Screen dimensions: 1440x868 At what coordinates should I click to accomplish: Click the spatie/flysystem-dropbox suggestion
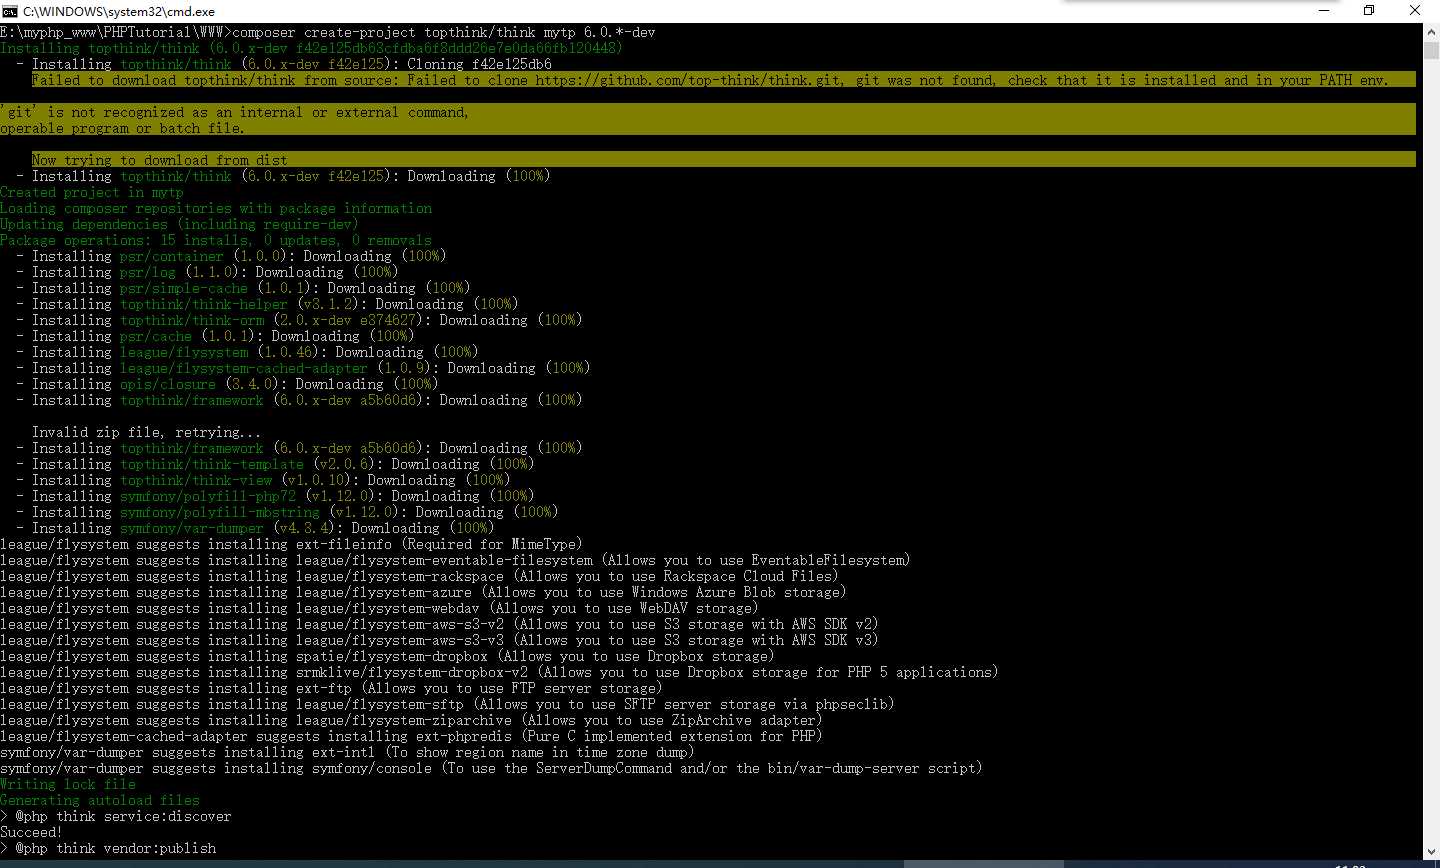(387, 656)
